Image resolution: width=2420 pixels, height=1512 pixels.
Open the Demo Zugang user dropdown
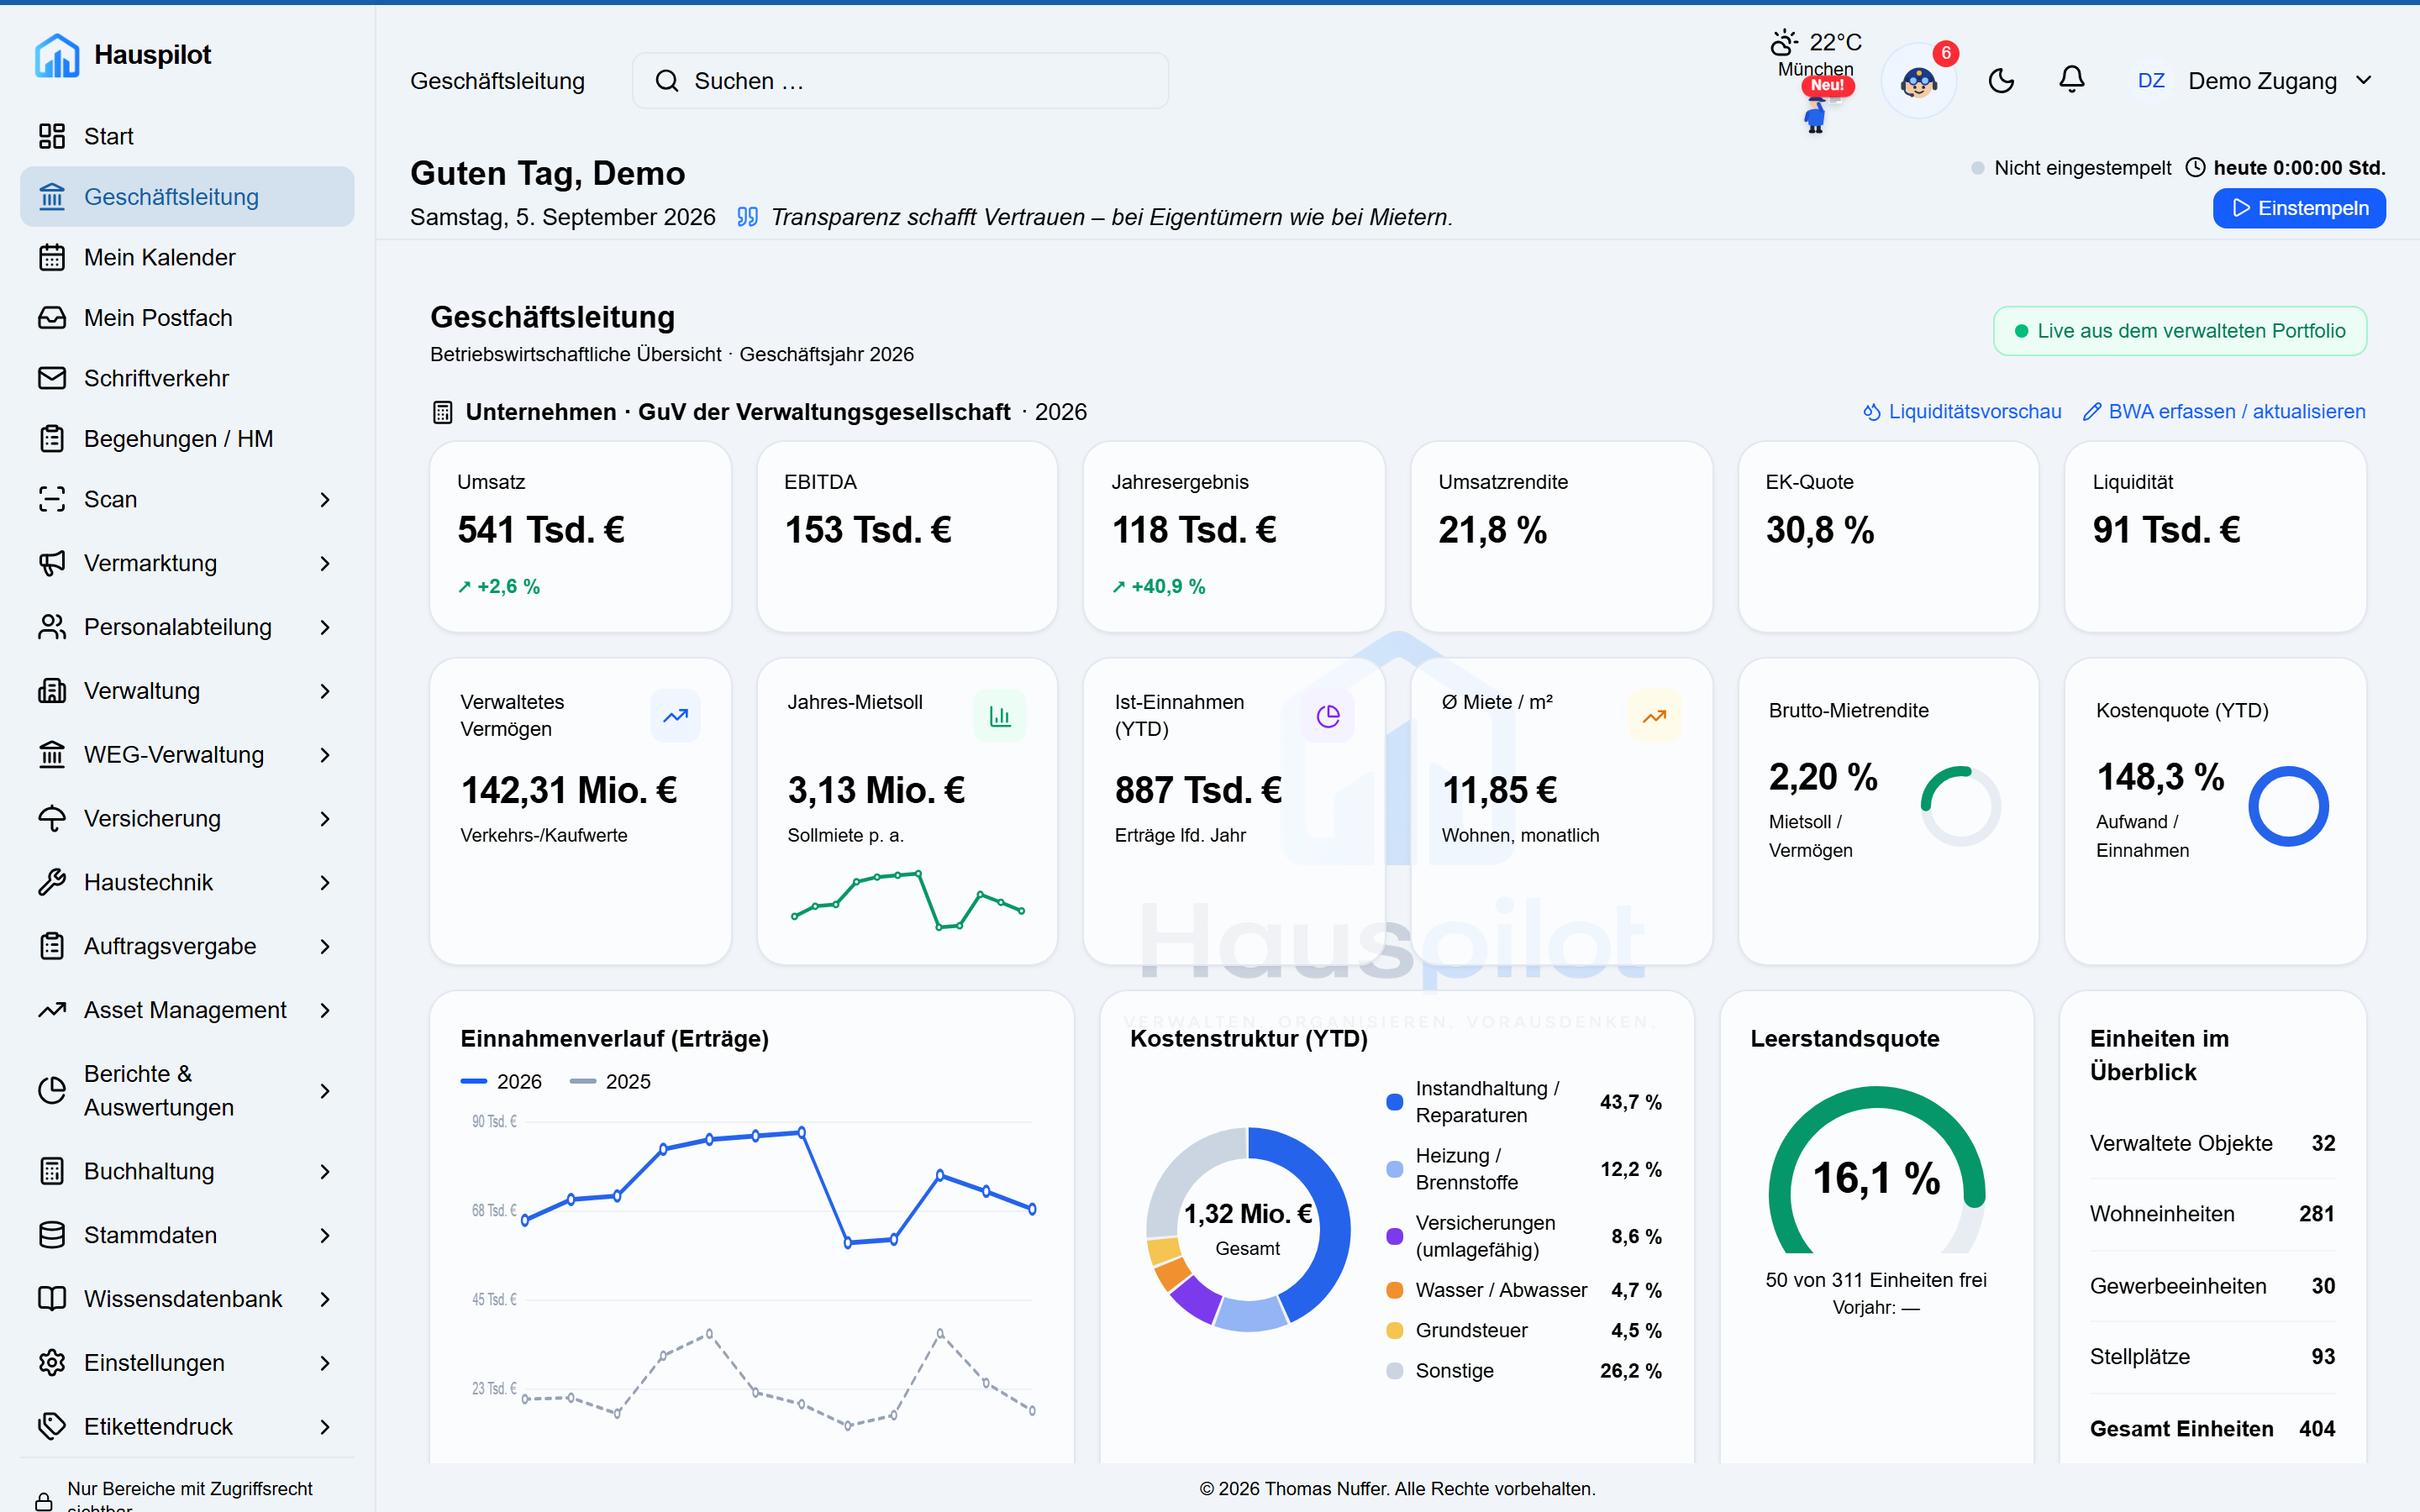tap(2254, 81)
